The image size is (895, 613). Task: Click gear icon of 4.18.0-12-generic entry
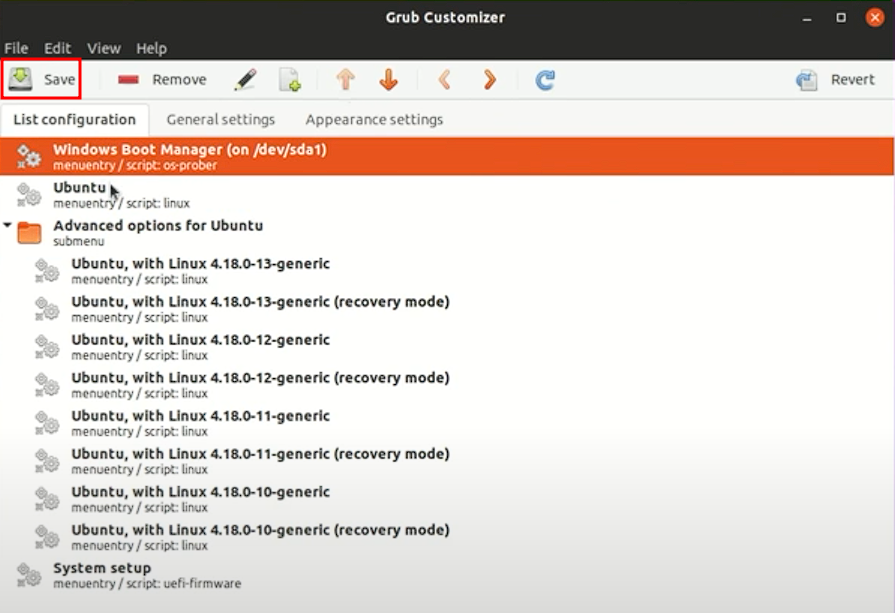pyautogui.click(x=47, y=347)
